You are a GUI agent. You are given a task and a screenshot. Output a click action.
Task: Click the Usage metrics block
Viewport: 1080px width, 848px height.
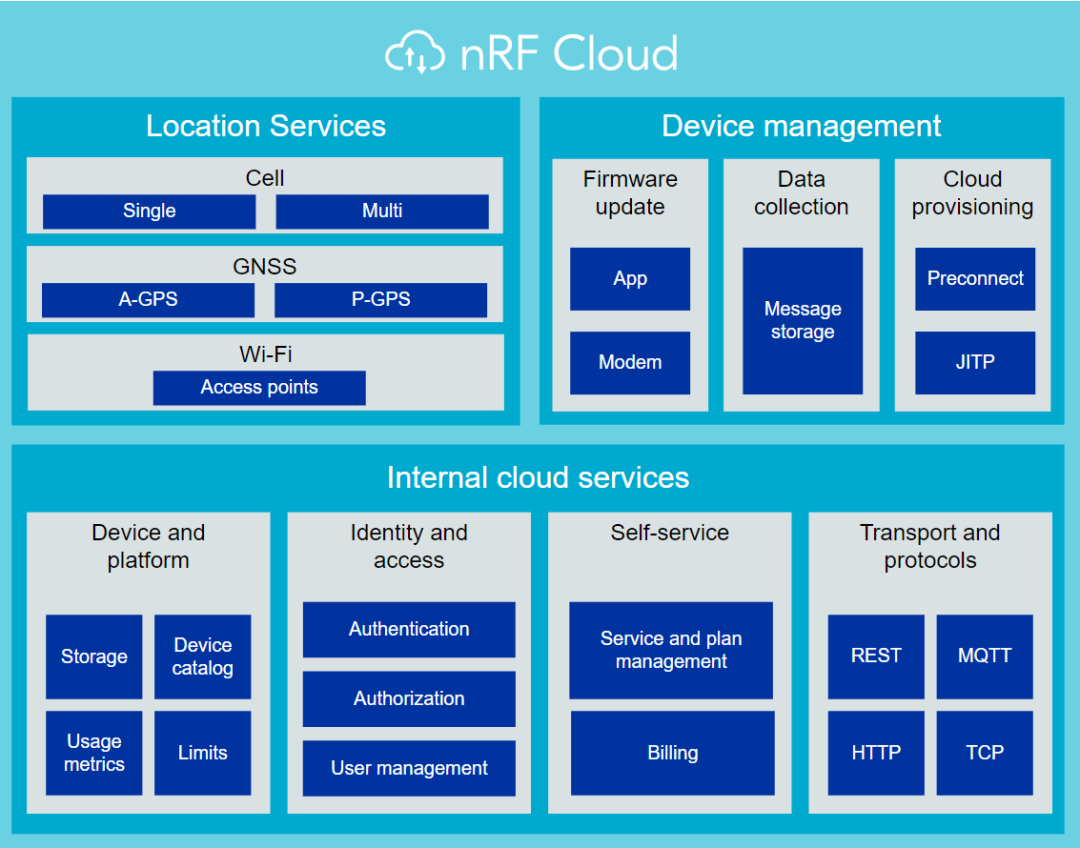tap(94, 752)
